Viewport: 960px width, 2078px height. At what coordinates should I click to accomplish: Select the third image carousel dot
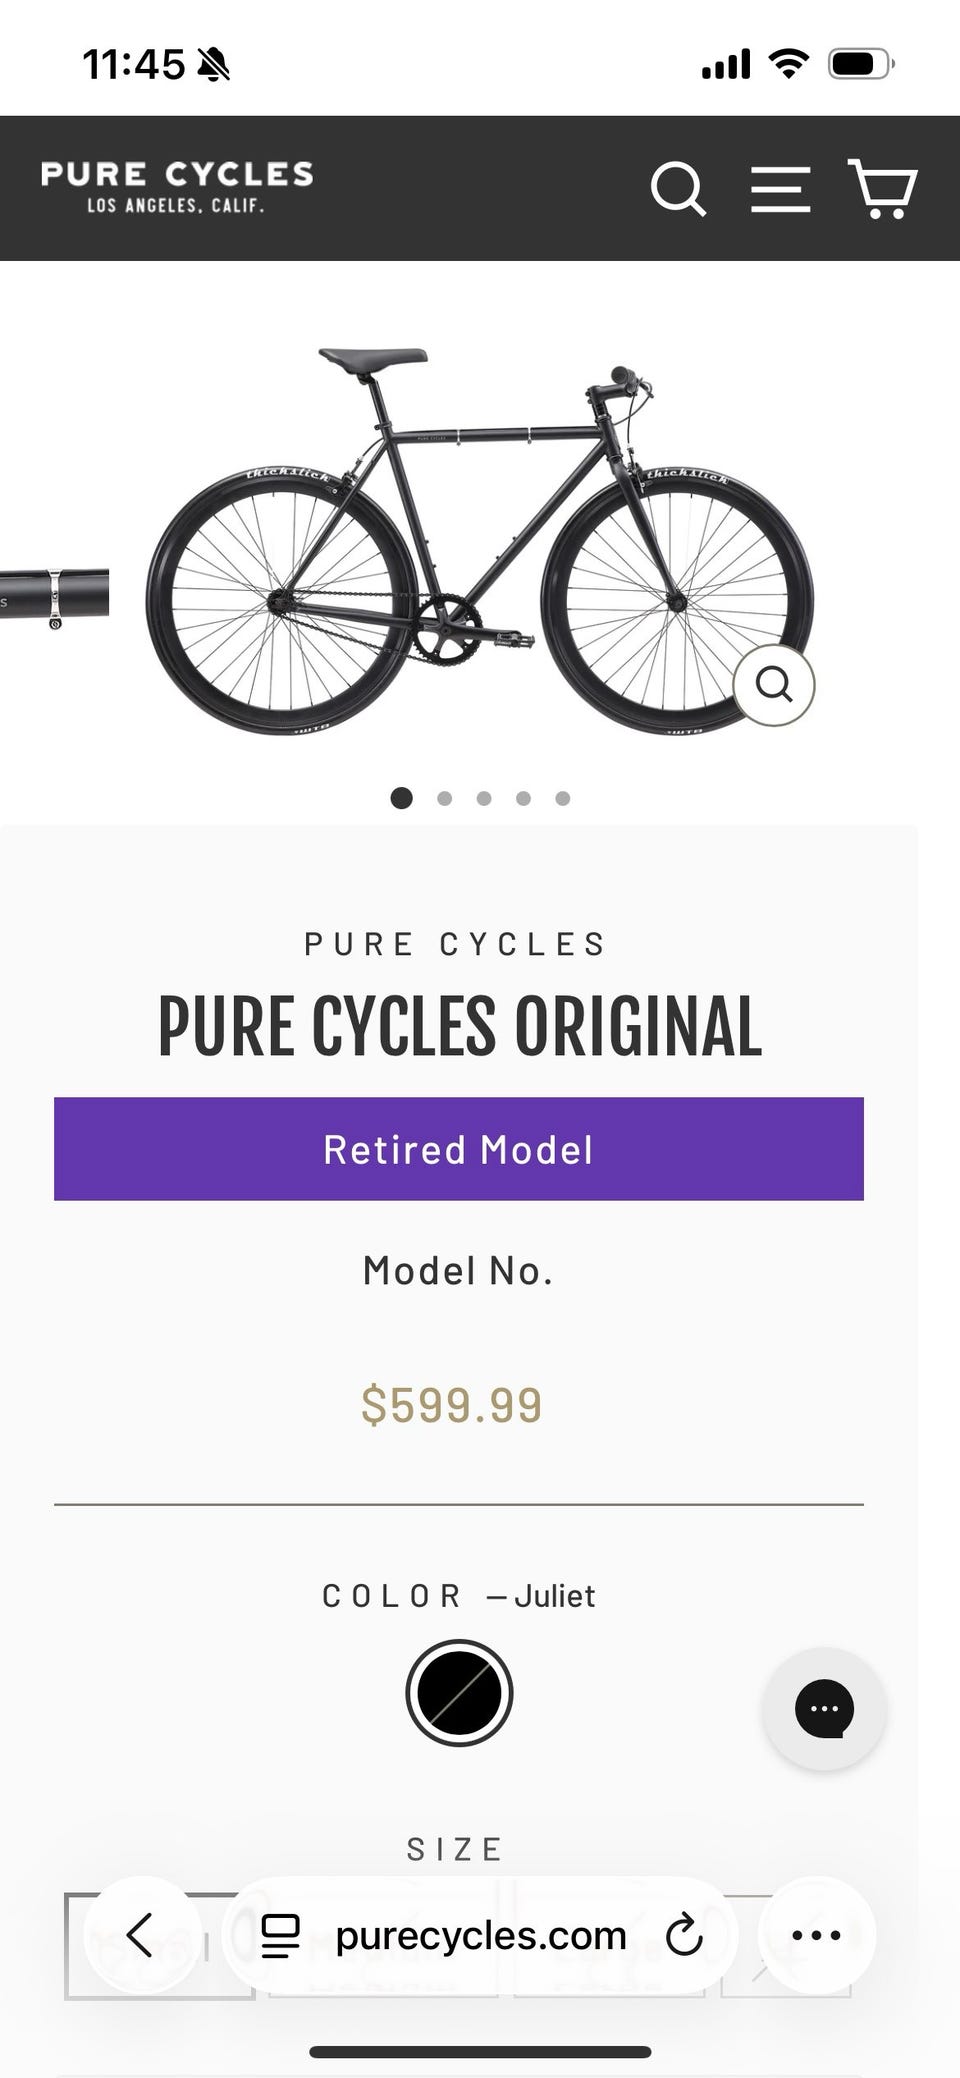point(484,798)
